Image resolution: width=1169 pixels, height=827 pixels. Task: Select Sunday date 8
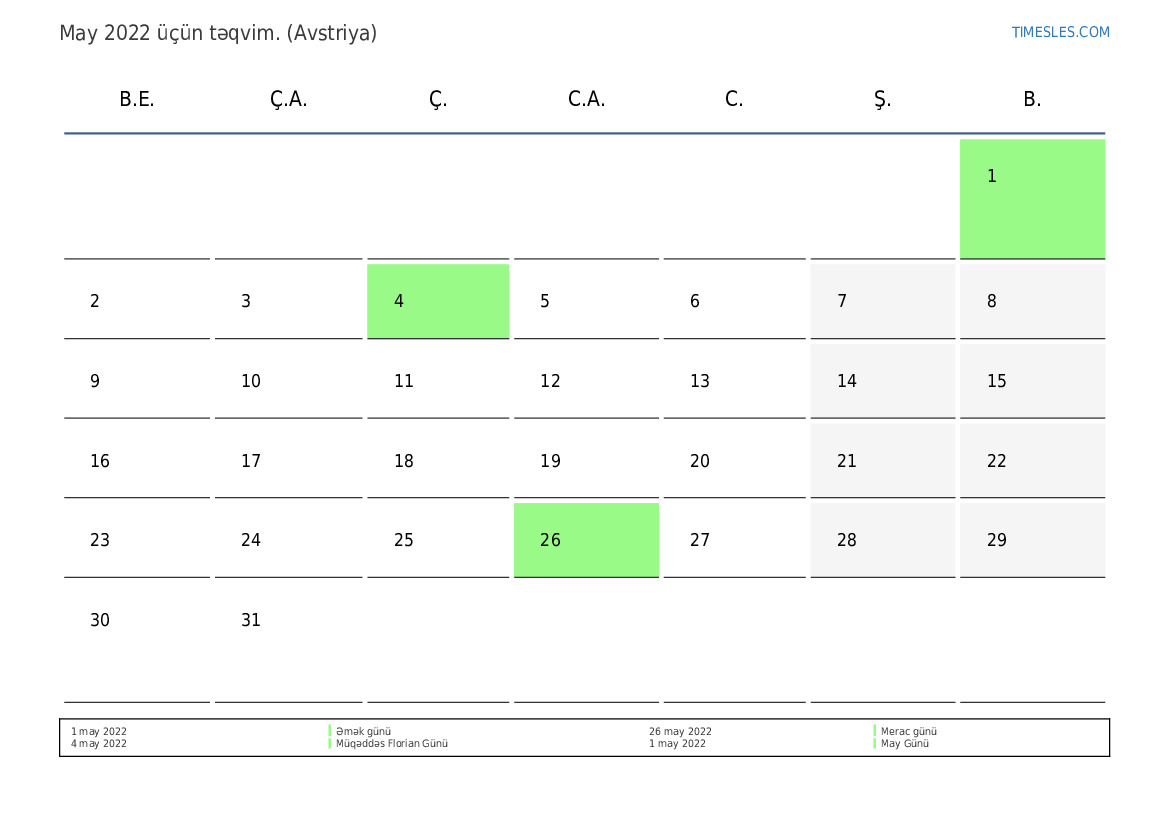pos(1032,301)
